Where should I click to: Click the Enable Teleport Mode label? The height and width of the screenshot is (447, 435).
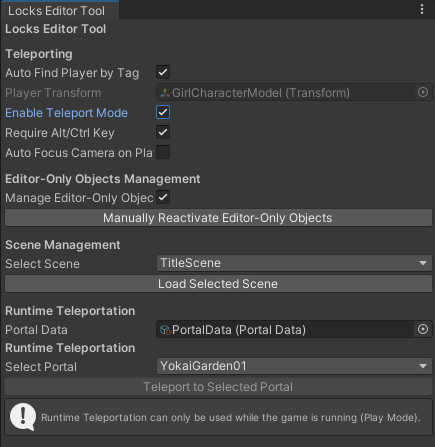tap(66, 113)
